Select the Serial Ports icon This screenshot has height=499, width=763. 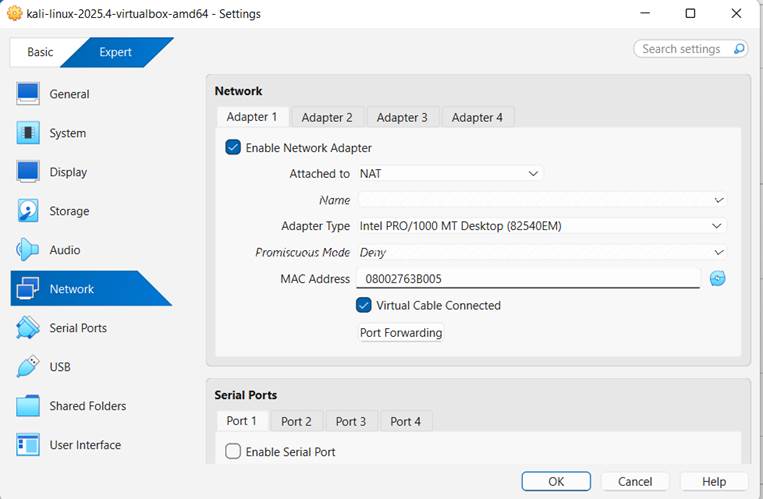pos(28,328)
